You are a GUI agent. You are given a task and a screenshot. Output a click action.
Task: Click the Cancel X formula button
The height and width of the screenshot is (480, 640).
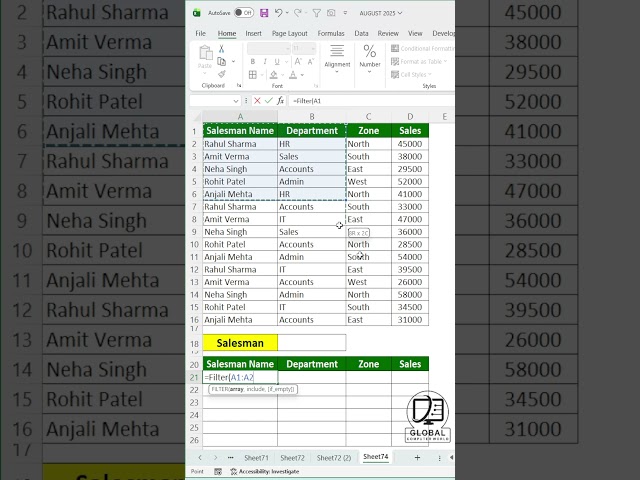pyautogui.click(x=257, y=100)
